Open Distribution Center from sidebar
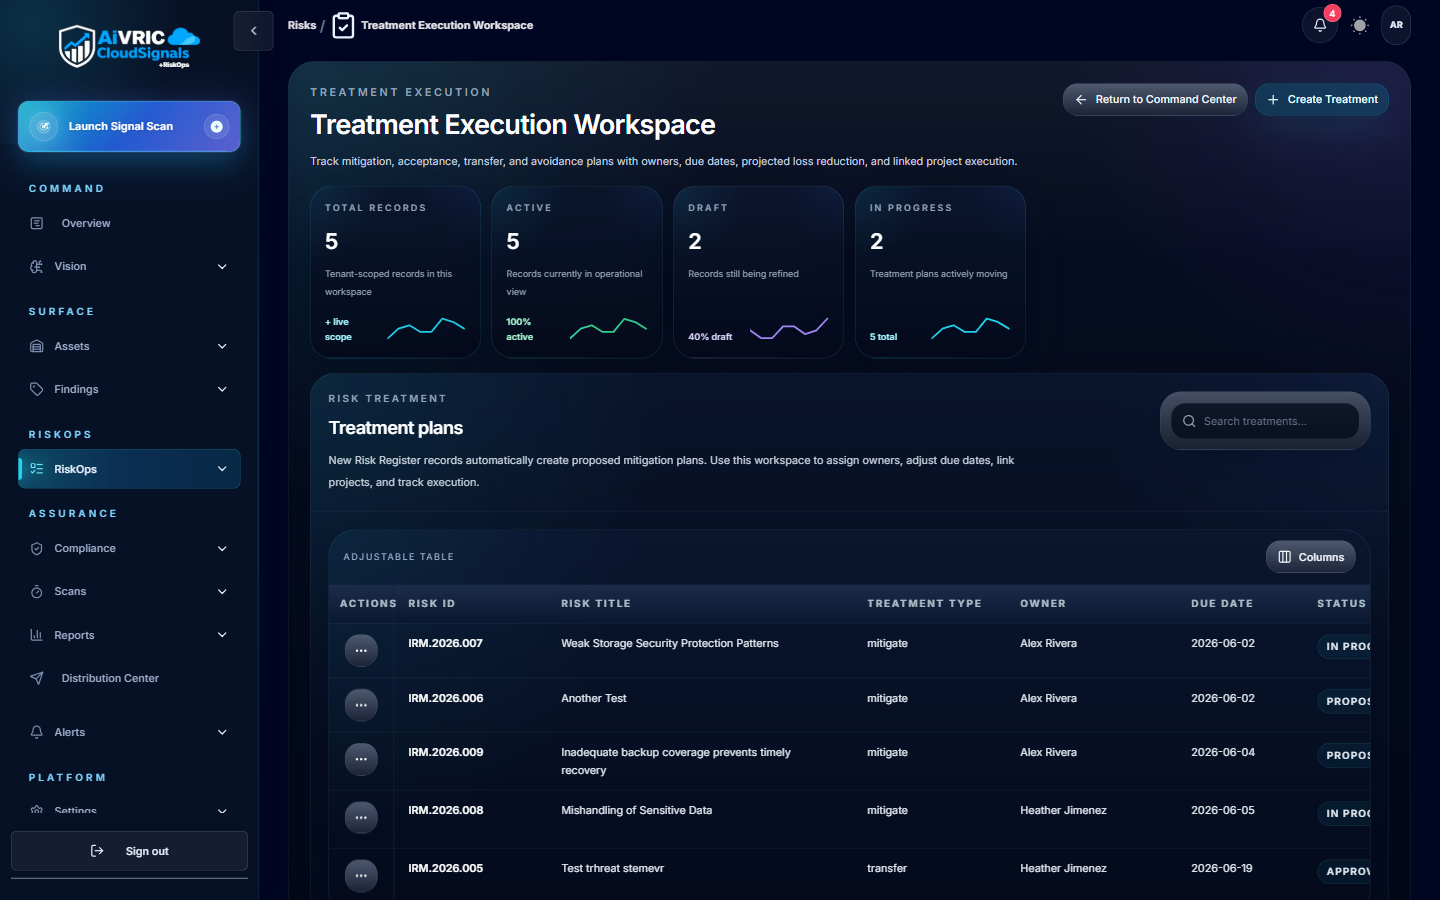Screen dimensions: 1440x900 (129, 678)
